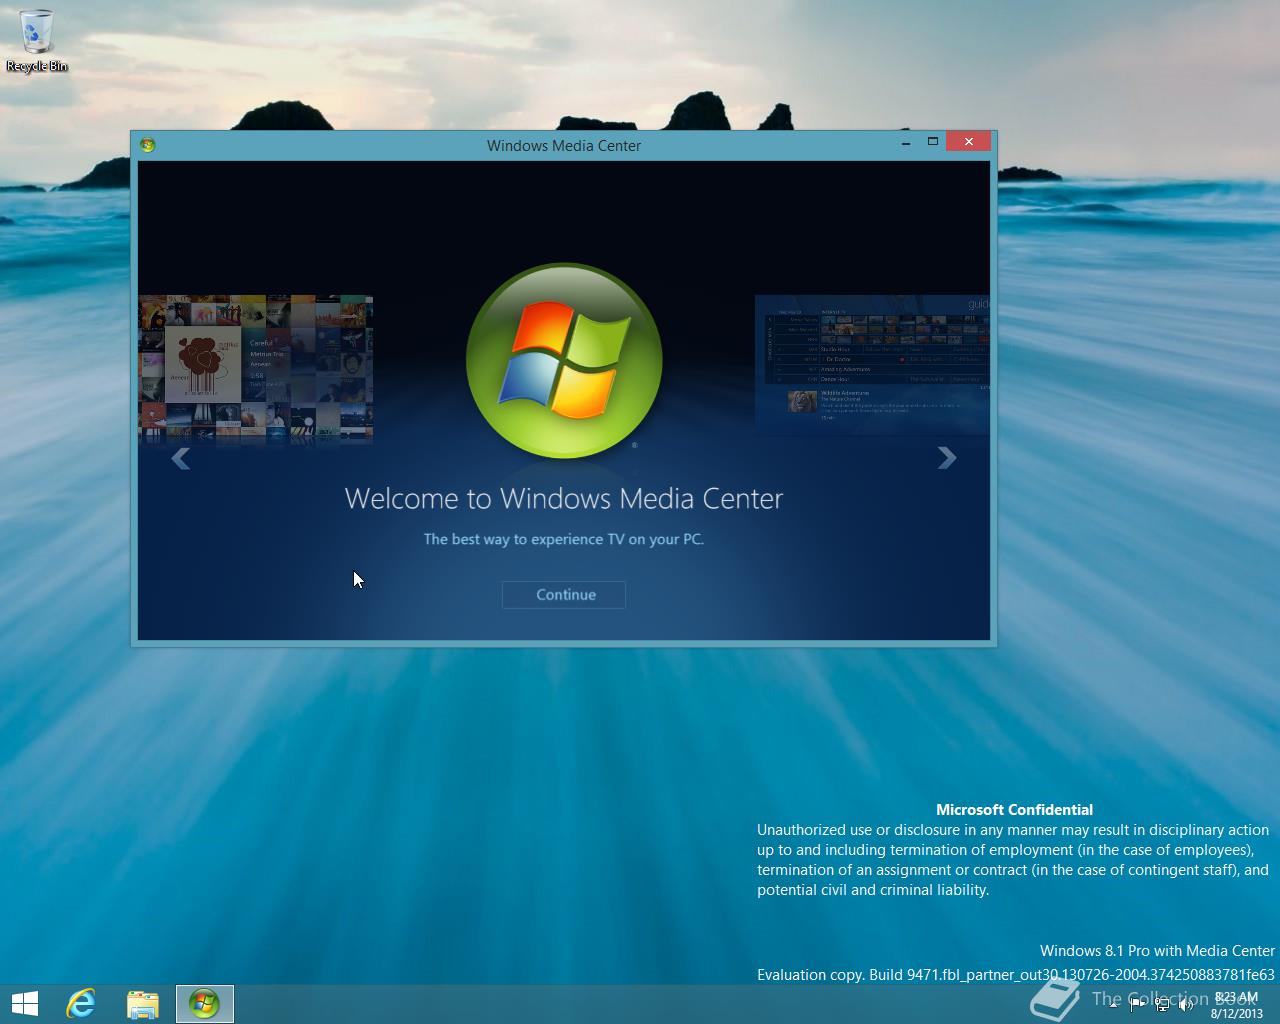The image size is (1280, 1024).
Task: Click the 'Windows Media Center' title bar text
Action: click(564, 145)
